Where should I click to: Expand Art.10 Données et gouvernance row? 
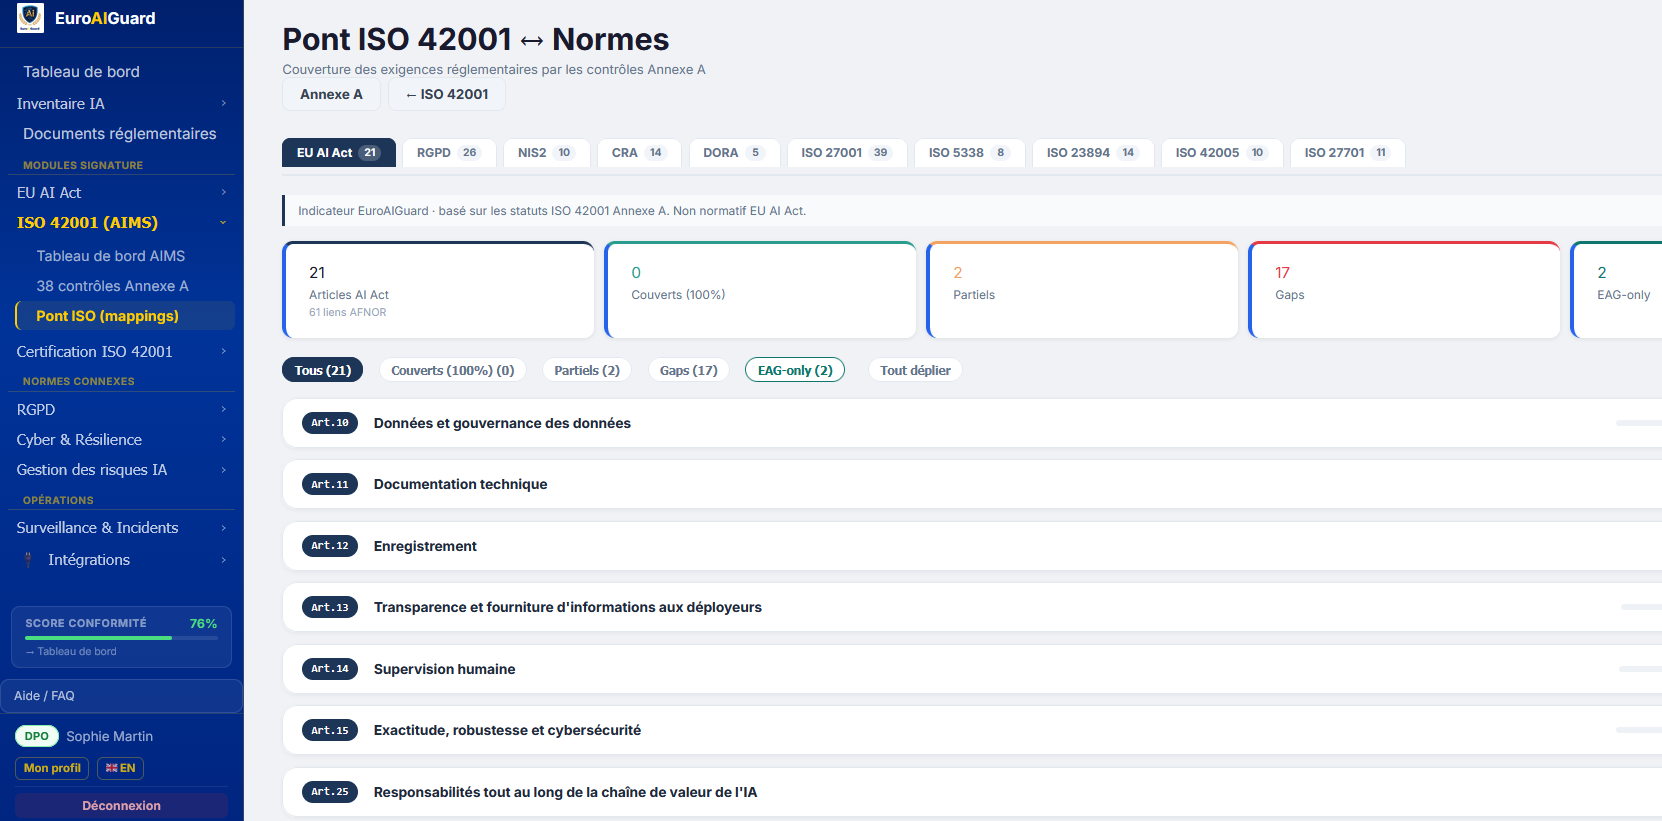(x=972, y=423)
